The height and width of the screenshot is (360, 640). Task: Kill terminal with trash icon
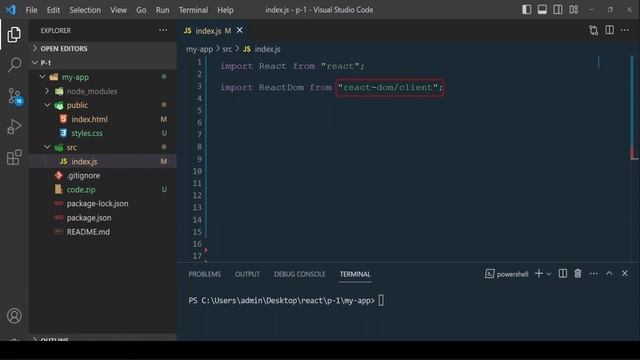(x=578, y=273)
